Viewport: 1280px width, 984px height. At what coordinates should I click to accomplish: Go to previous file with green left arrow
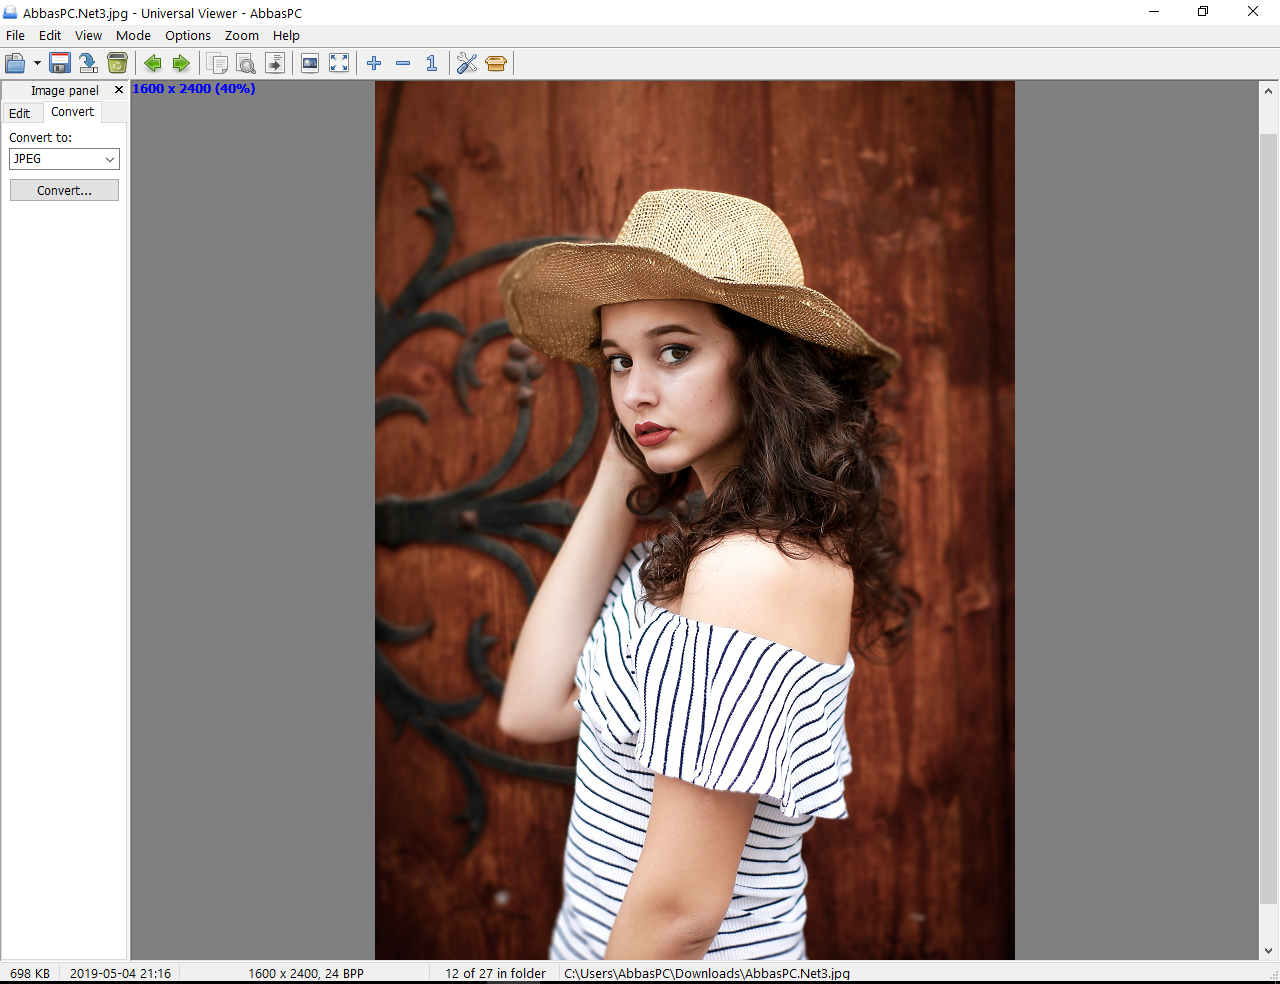coord(153,63)
